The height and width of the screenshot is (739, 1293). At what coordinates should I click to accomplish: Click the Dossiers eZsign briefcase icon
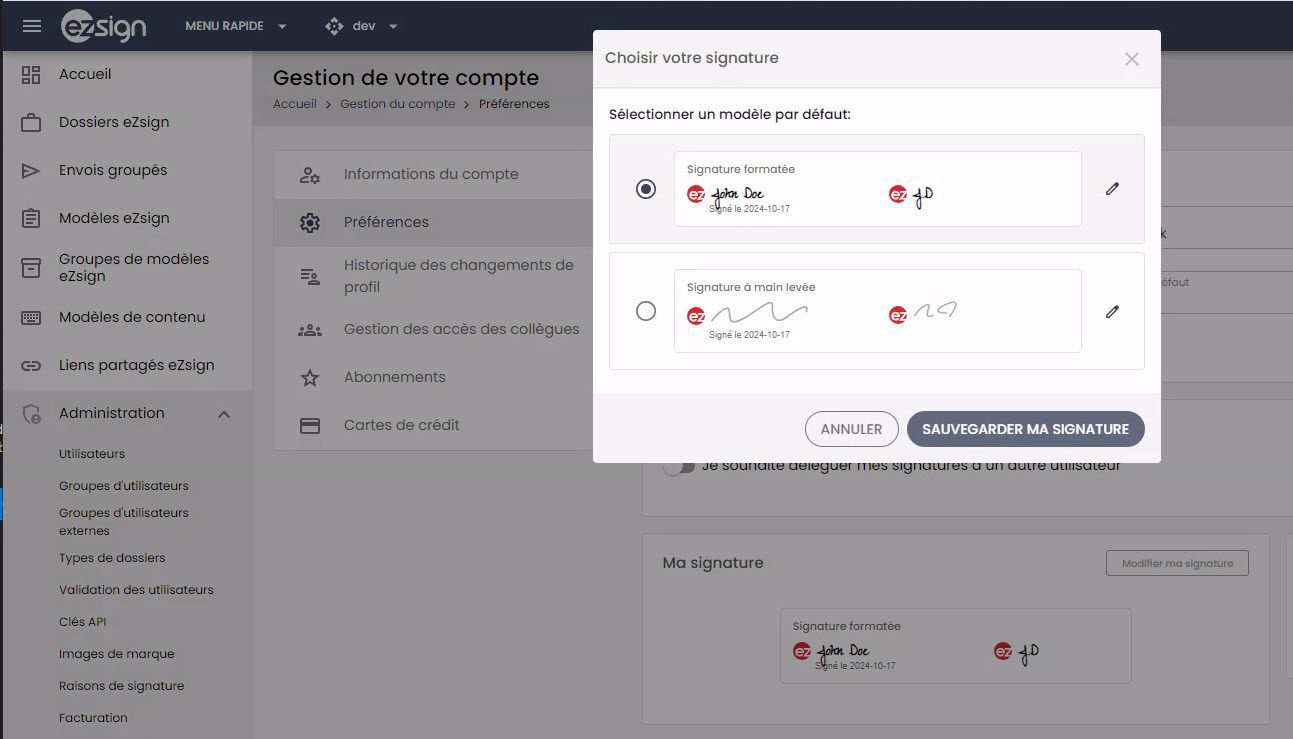click(x=31, y=122)
